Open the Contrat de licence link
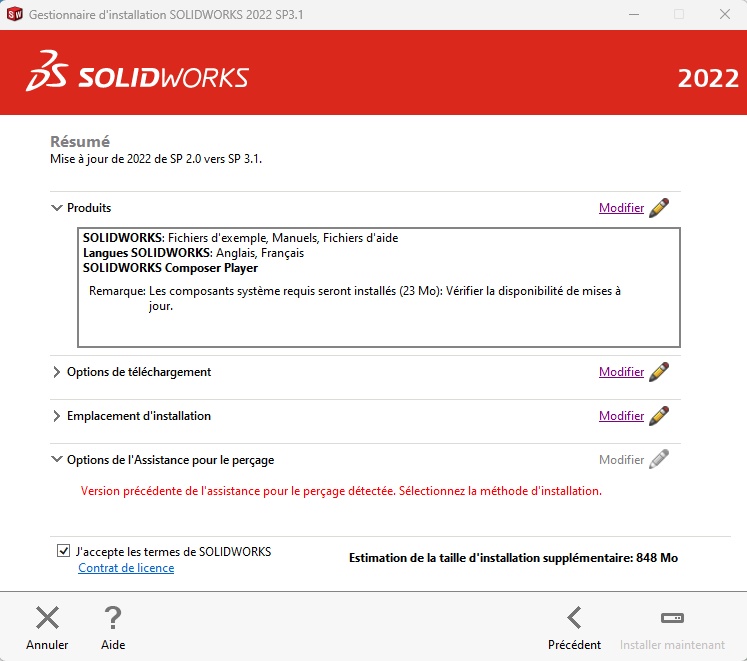 click(x=126, y=568)
